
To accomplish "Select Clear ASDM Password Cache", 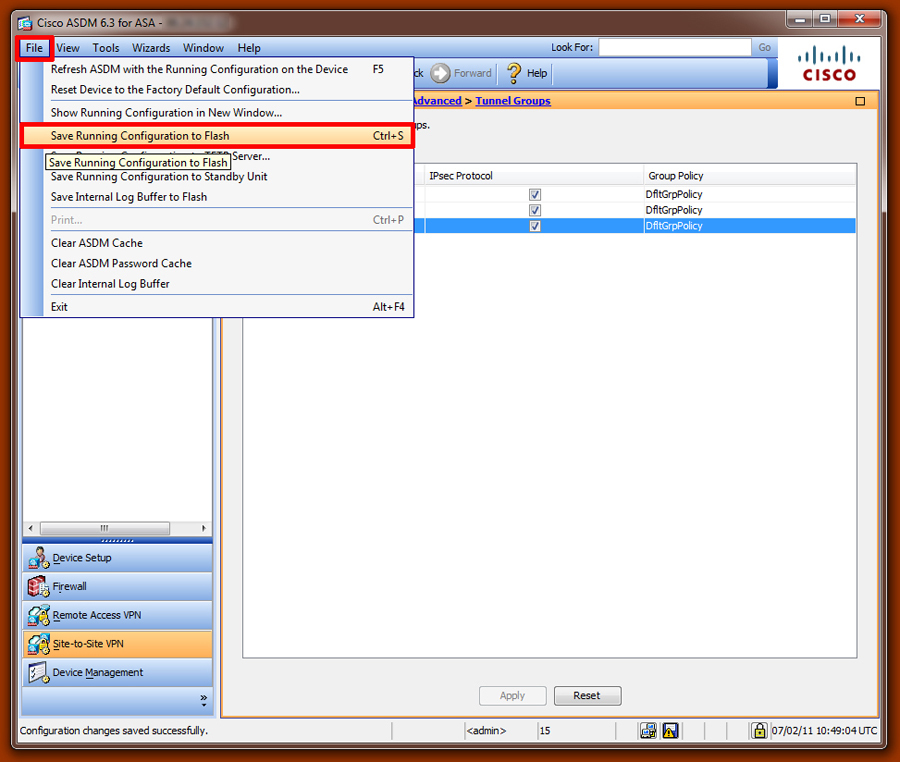I will (x=217, y=263).
